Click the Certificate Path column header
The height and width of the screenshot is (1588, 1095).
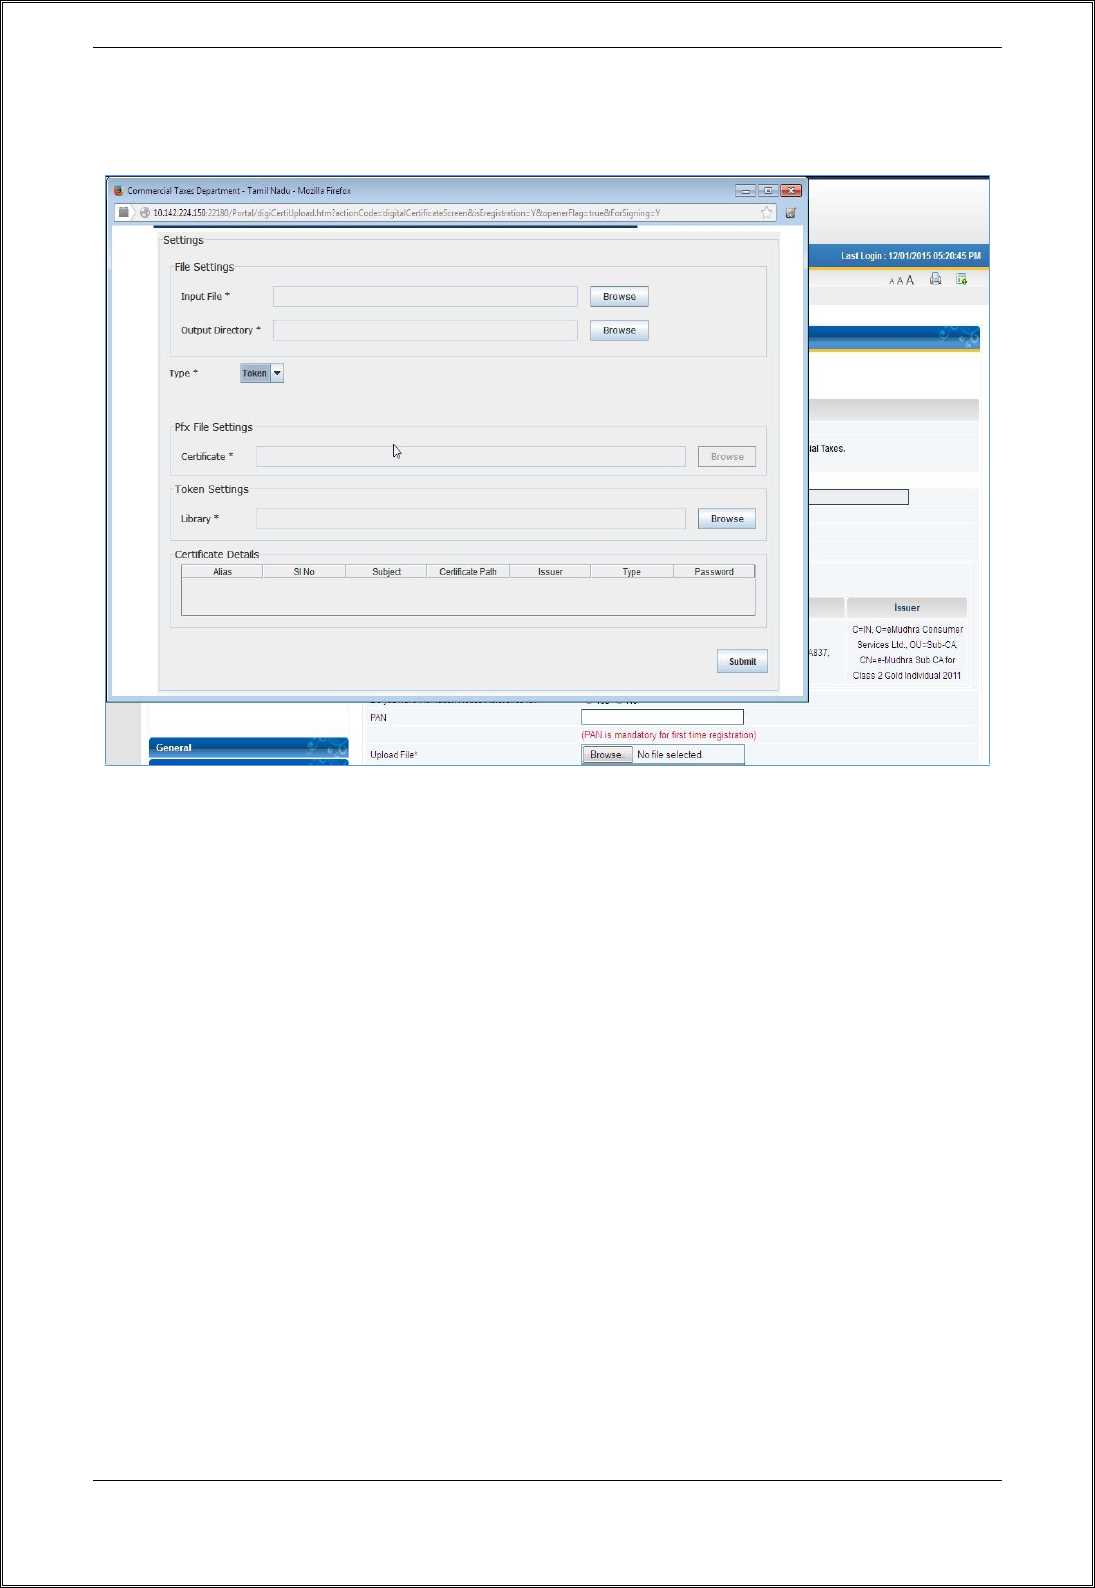click(468, 572)
